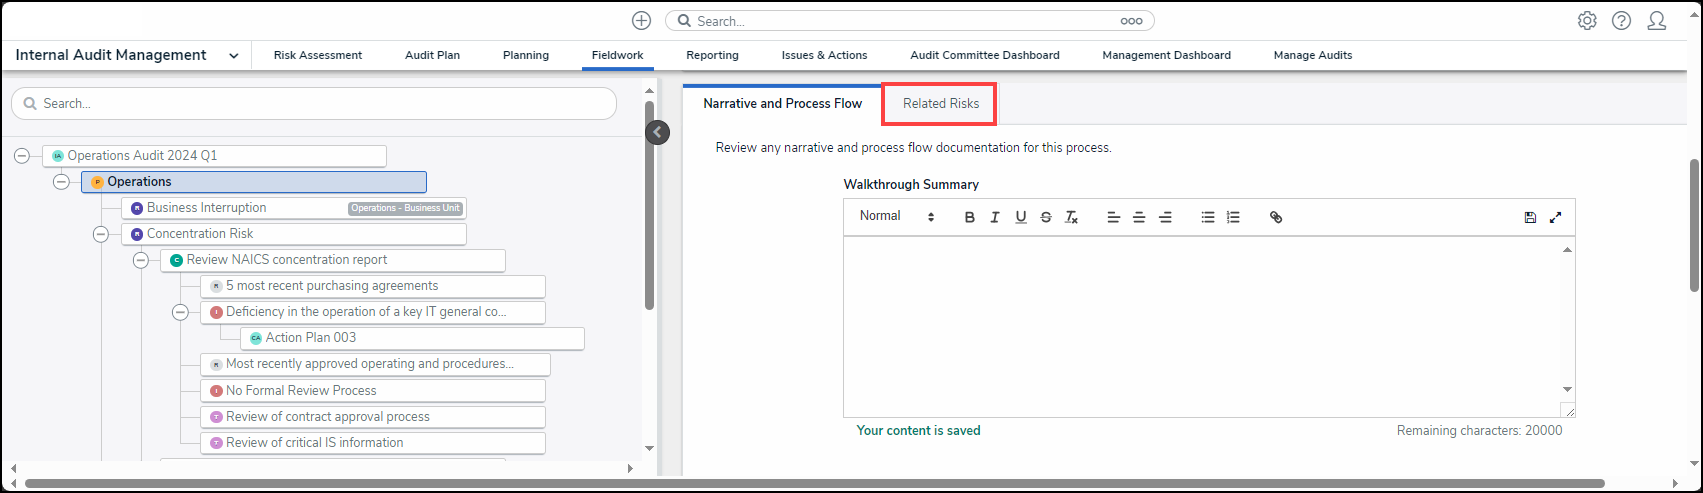Apply italic formatting in the editor
Image resolution: width=1703 pixels, height=493 pixels.
995,217
